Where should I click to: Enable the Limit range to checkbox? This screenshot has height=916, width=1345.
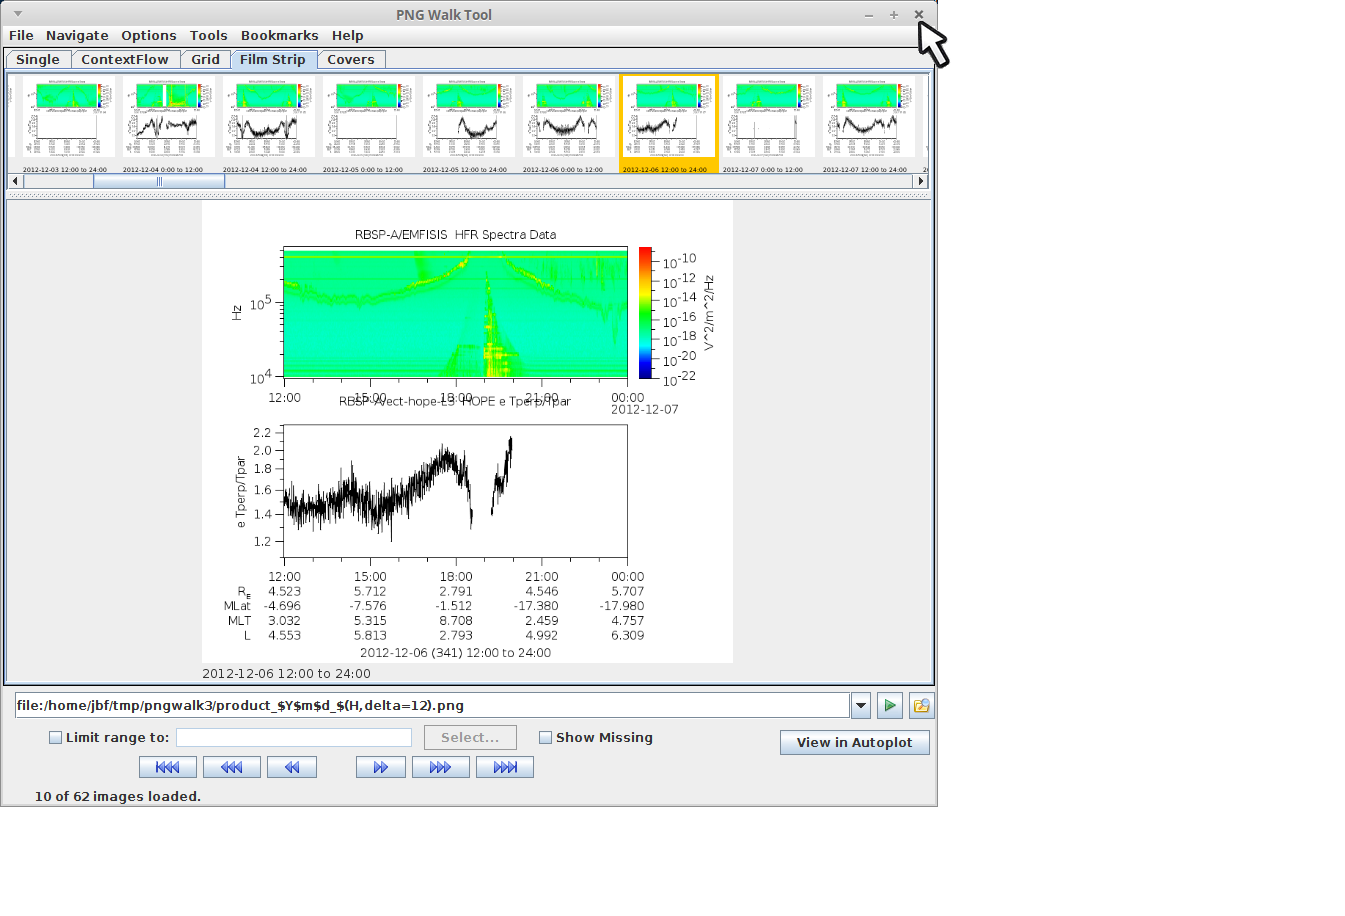point(56,738)
